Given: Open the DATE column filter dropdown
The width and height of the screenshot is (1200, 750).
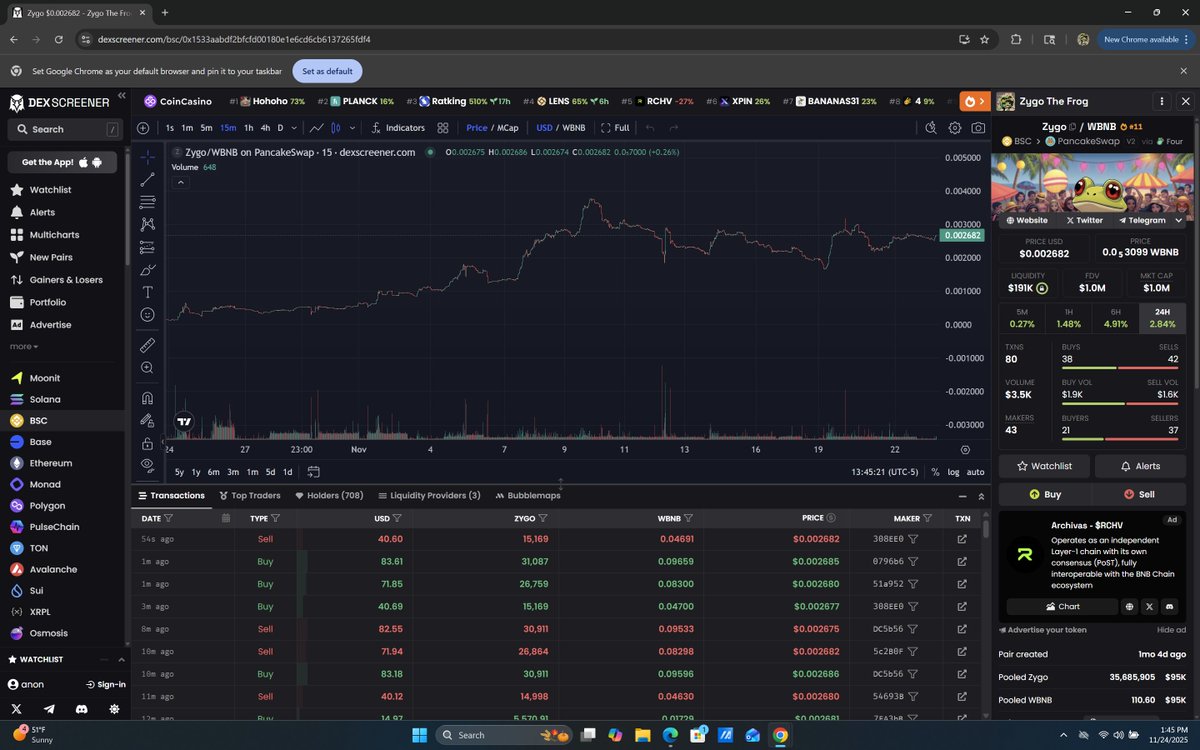Looking at the screenshot, I should click(171, 518).
